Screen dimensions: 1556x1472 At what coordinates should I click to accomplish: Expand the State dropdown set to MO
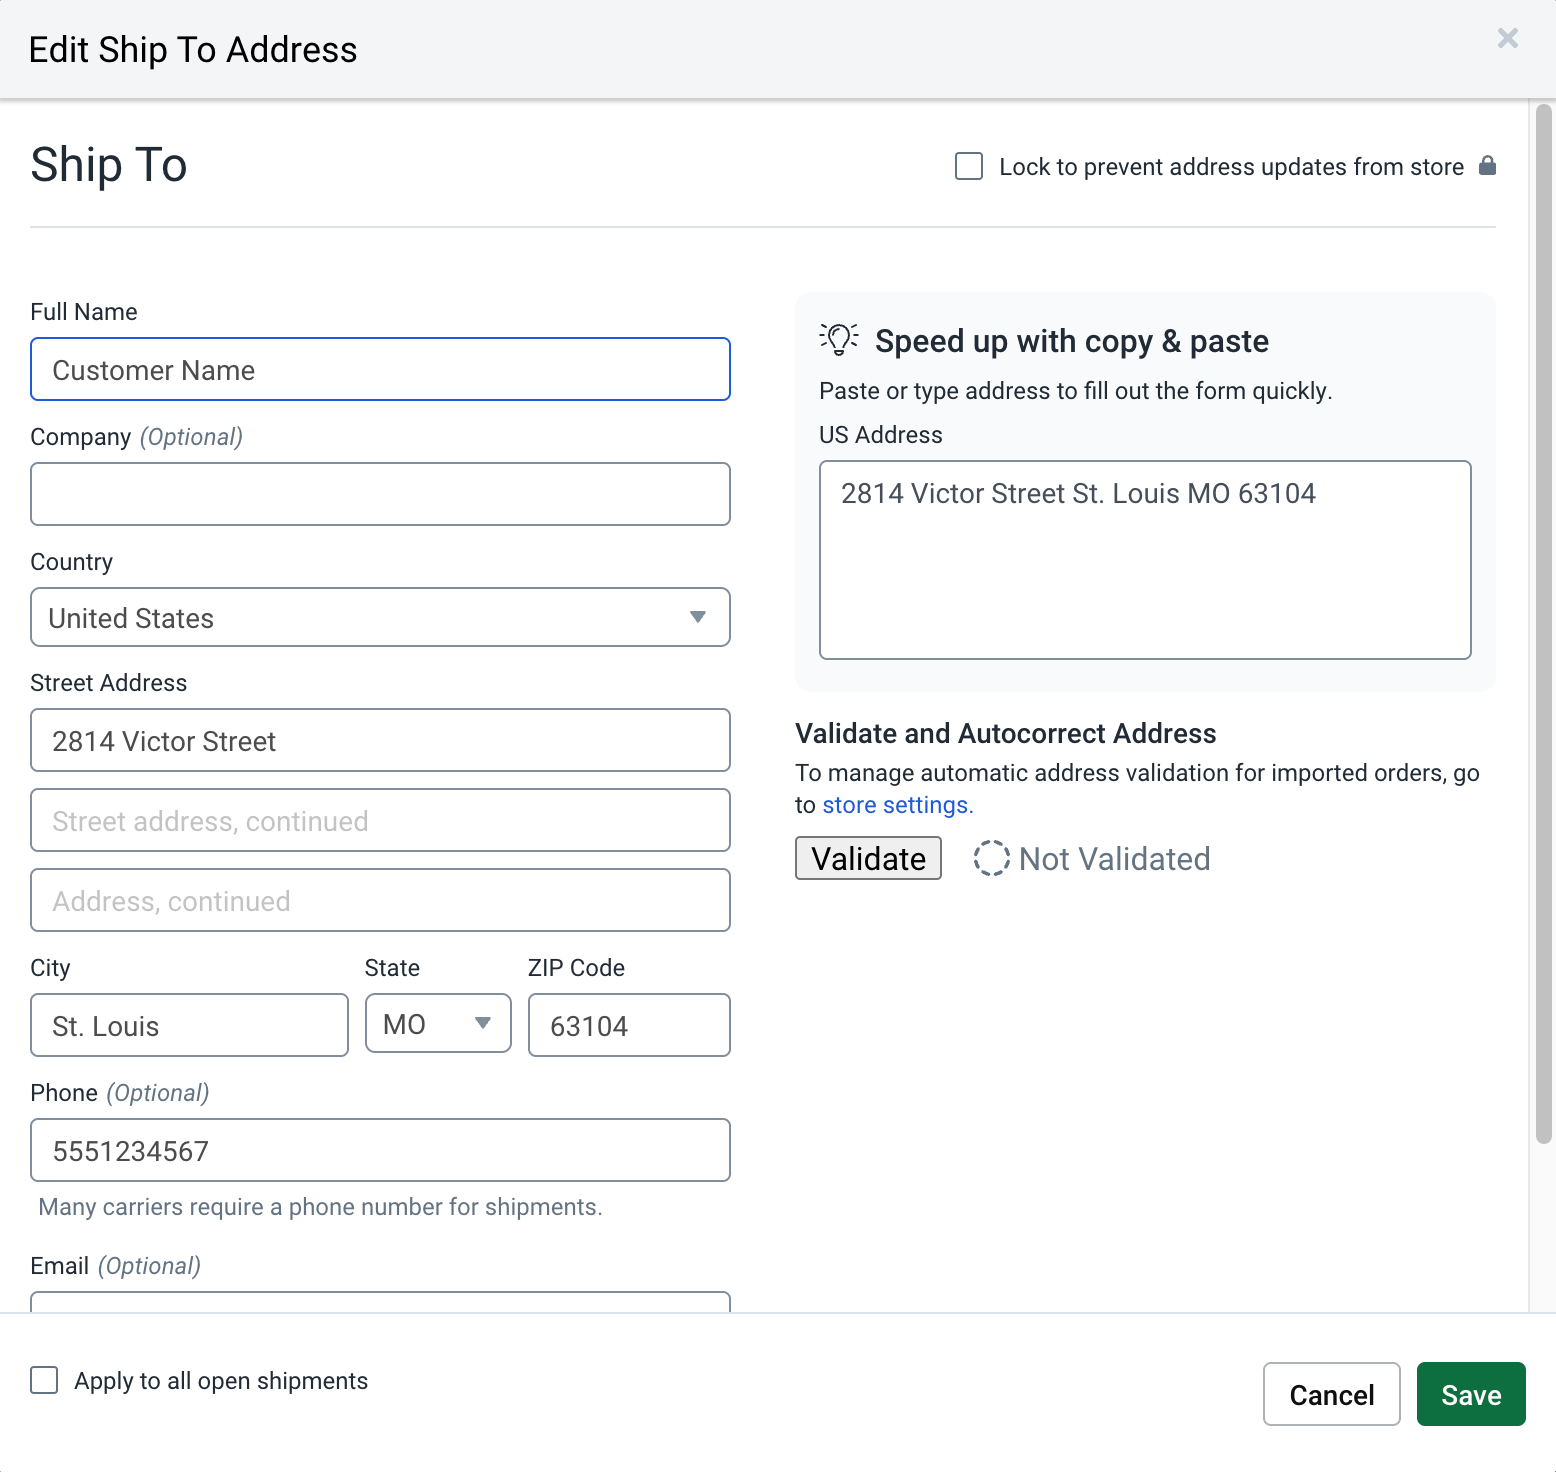click(x=438, y=1023)
